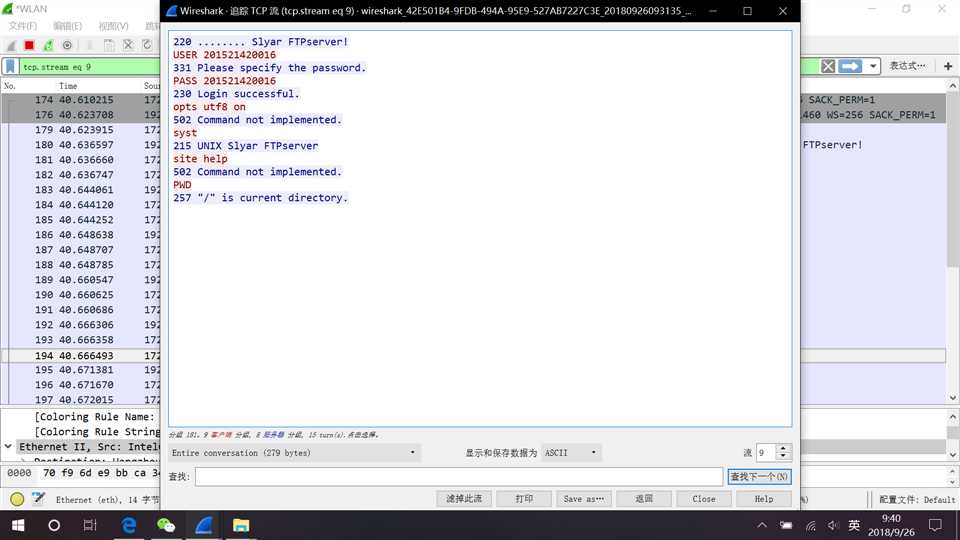
Task: Click the battery tray icon
Action: coord(786,526)
